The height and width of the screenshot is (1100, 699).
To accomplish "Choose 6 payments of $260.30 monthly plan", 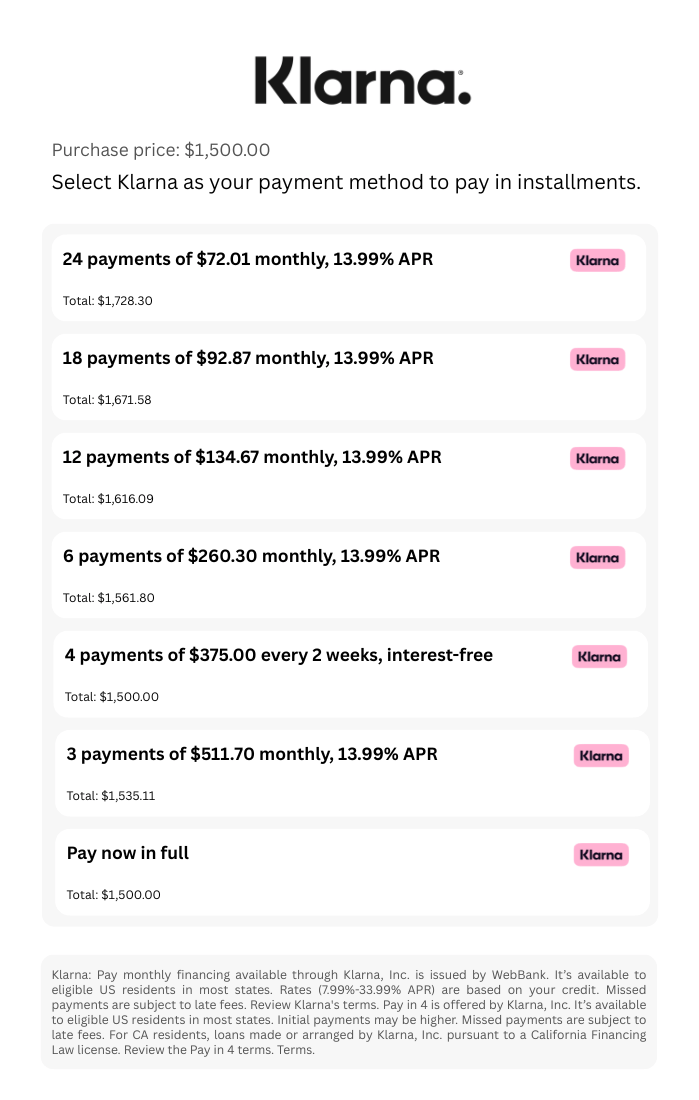I will (349, 575).
